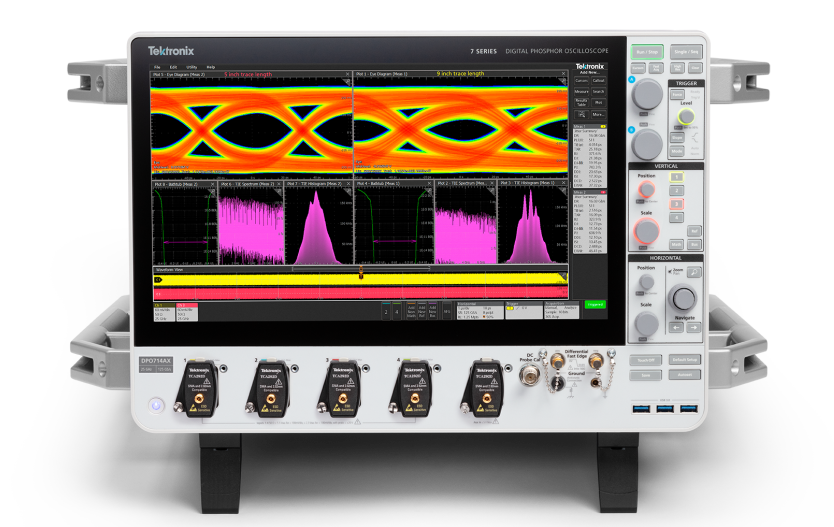Select the Ch 1 yellow waveform handle
This screenshot has width=834, height=527.
coord(158,280)
